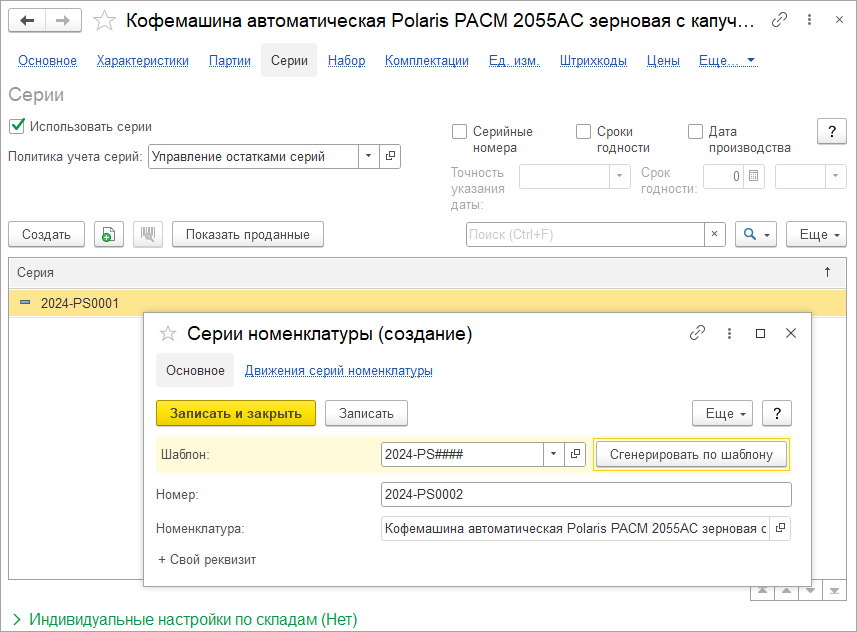Three-dot menu in Серии номенклатуры dialog
857x632 pixels.
pos(729,333)
